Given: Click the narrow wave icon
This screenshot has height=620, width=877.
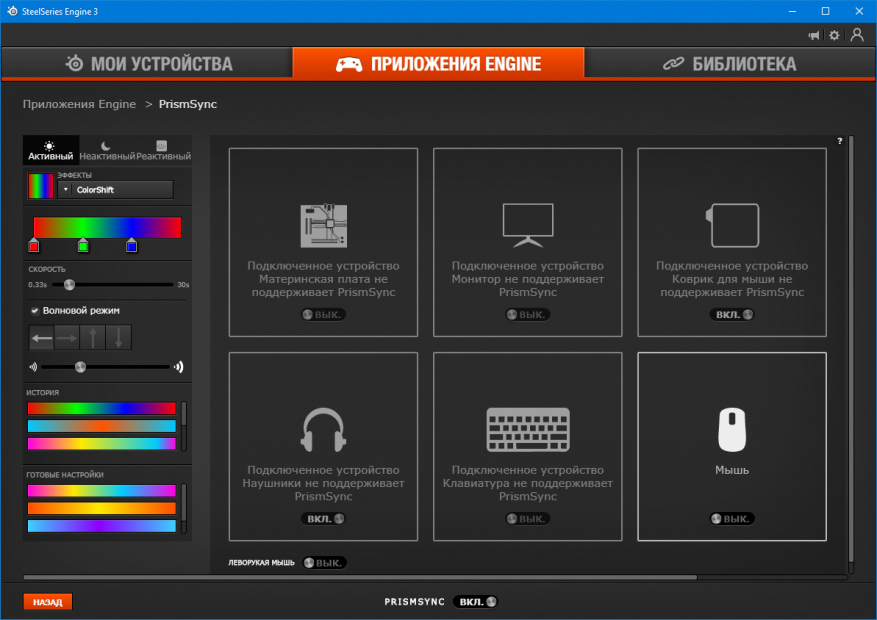Looking at the screenshot, I should click(x=33, y=367).
